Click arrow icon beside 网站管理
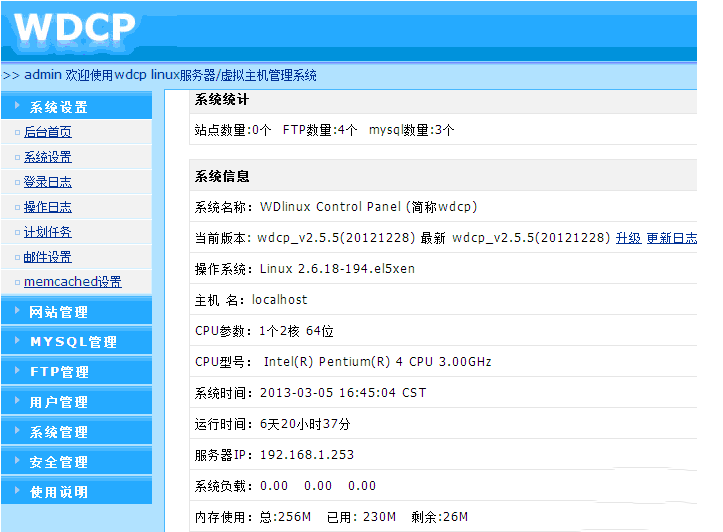Screen dimensions: 723x532 (18, 312)
